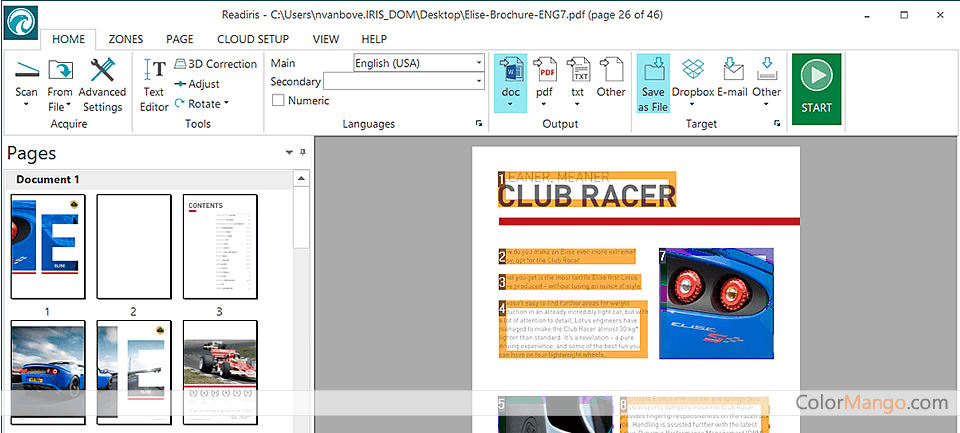This screenshot has height=433, width=960.
Task: Open Pages panel options dropdown arrow
Action: point(289,152)
